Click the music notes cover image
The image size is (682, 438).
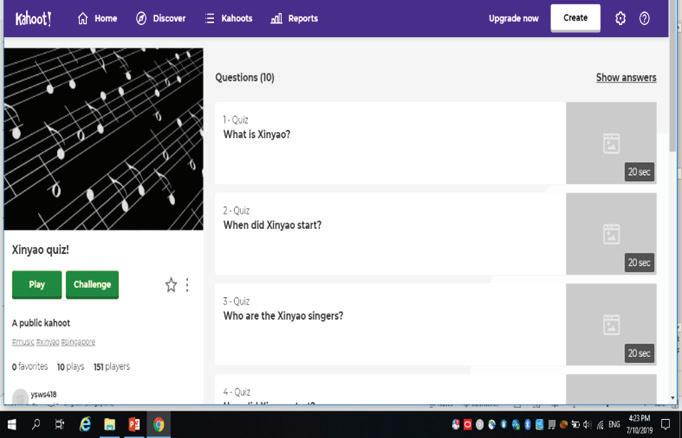104,139
